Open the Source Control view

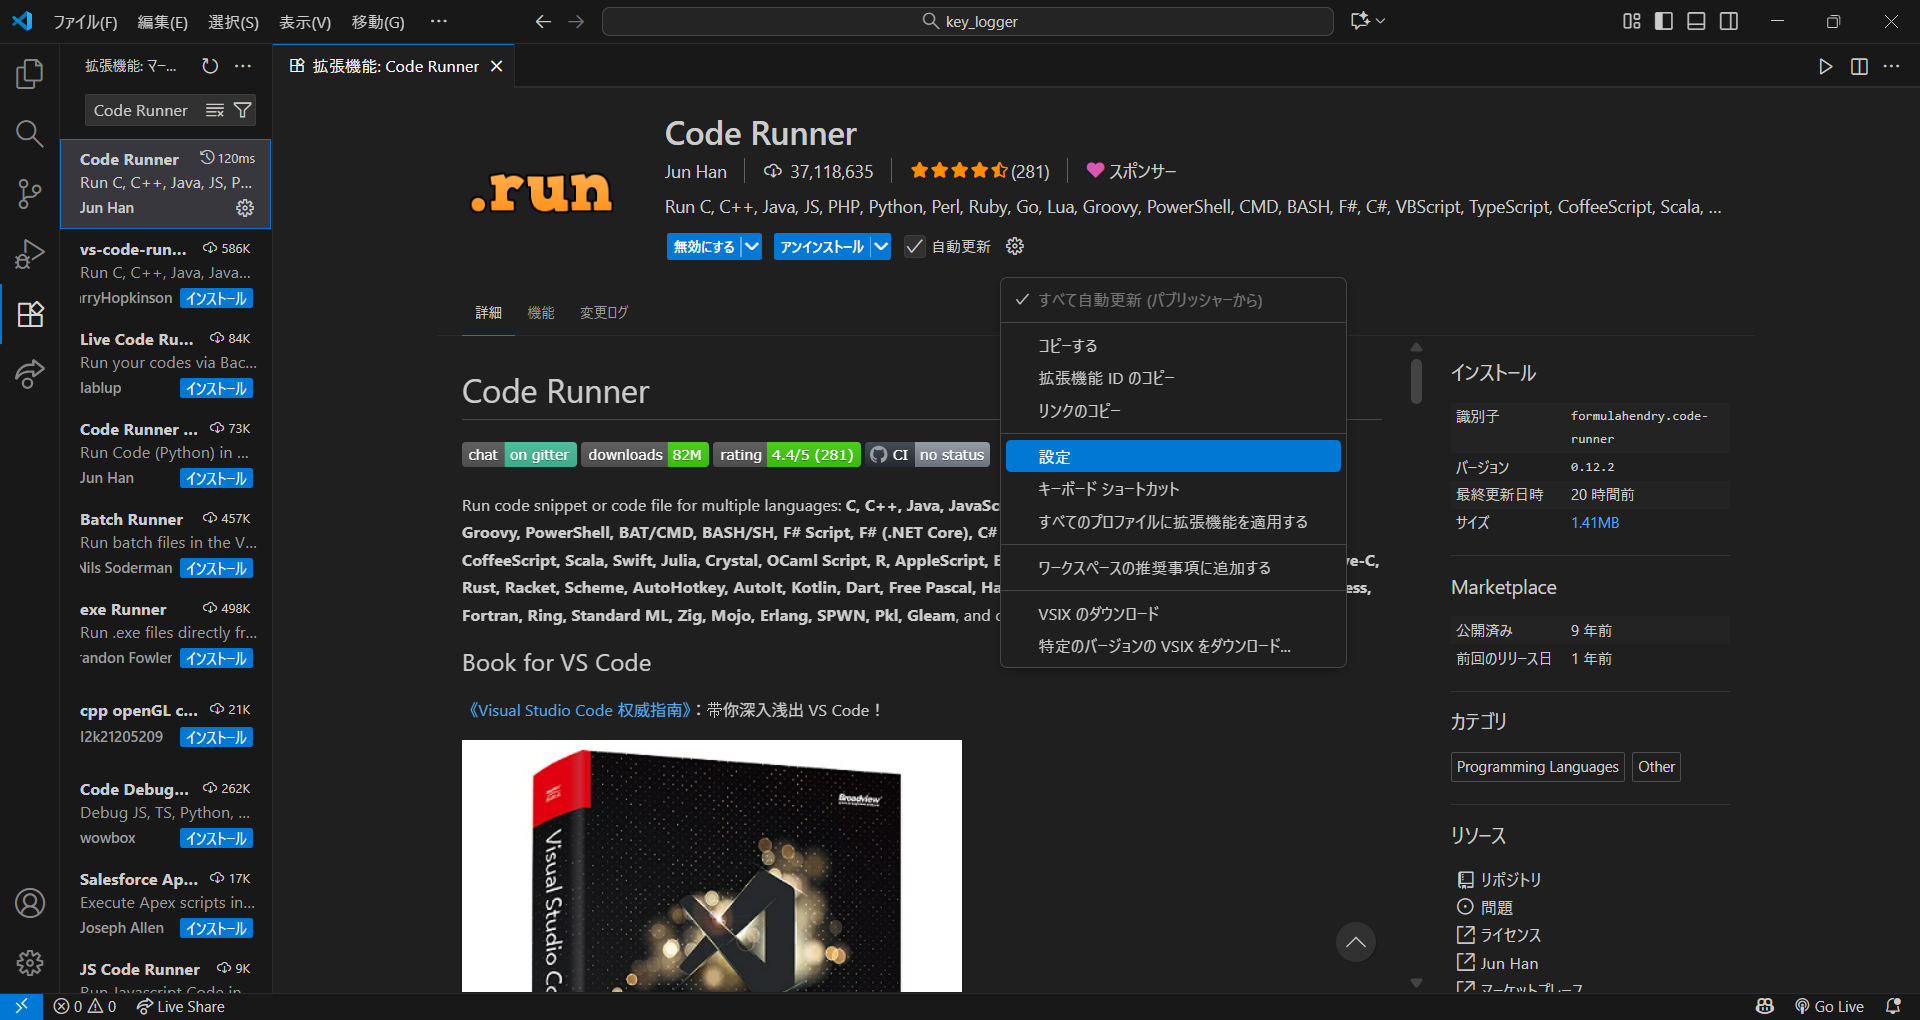pyautogui.click(x=29, y=193)
